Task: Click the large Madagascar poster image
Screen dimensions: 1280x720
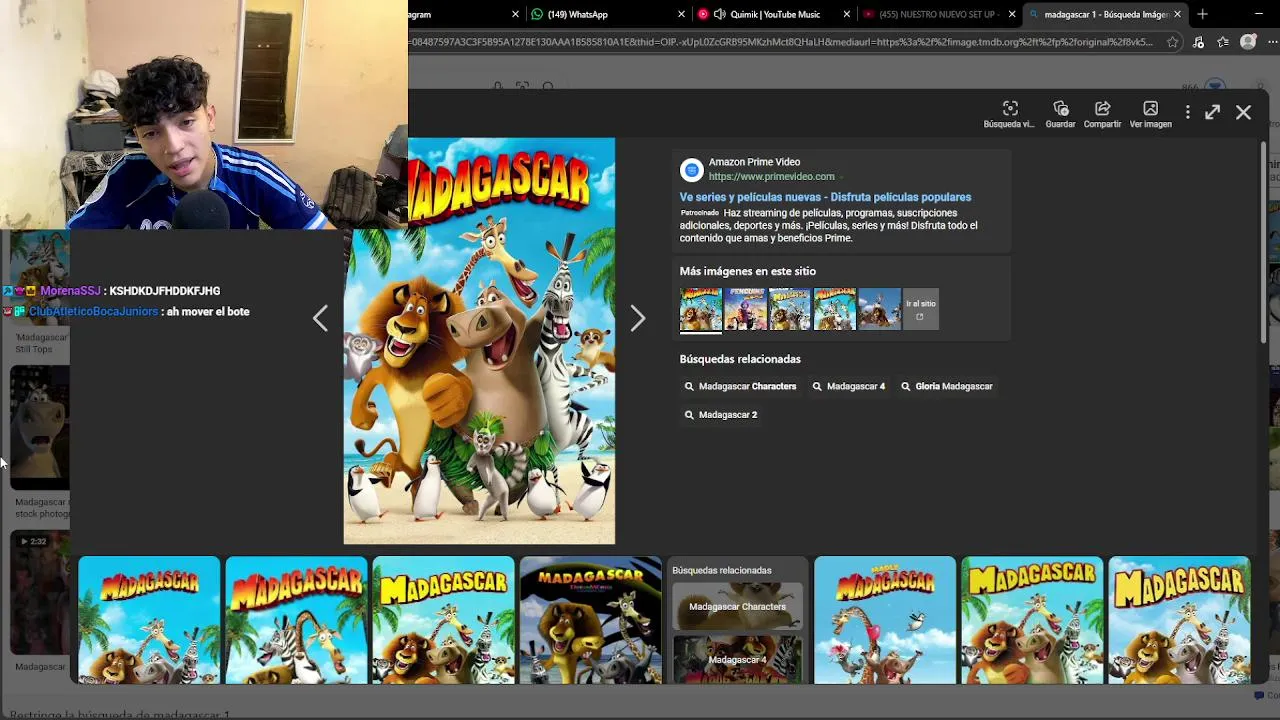Action: click(479, 341)
